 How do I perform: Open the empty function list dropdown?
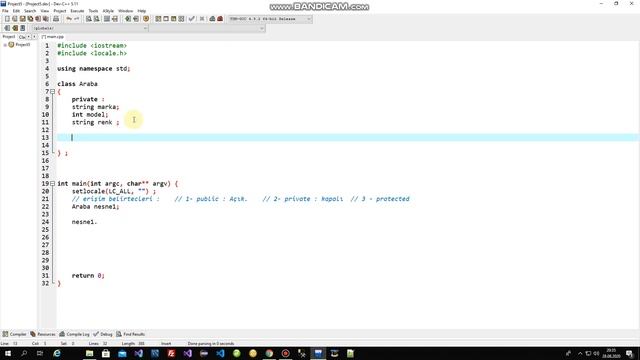point(262,28)
